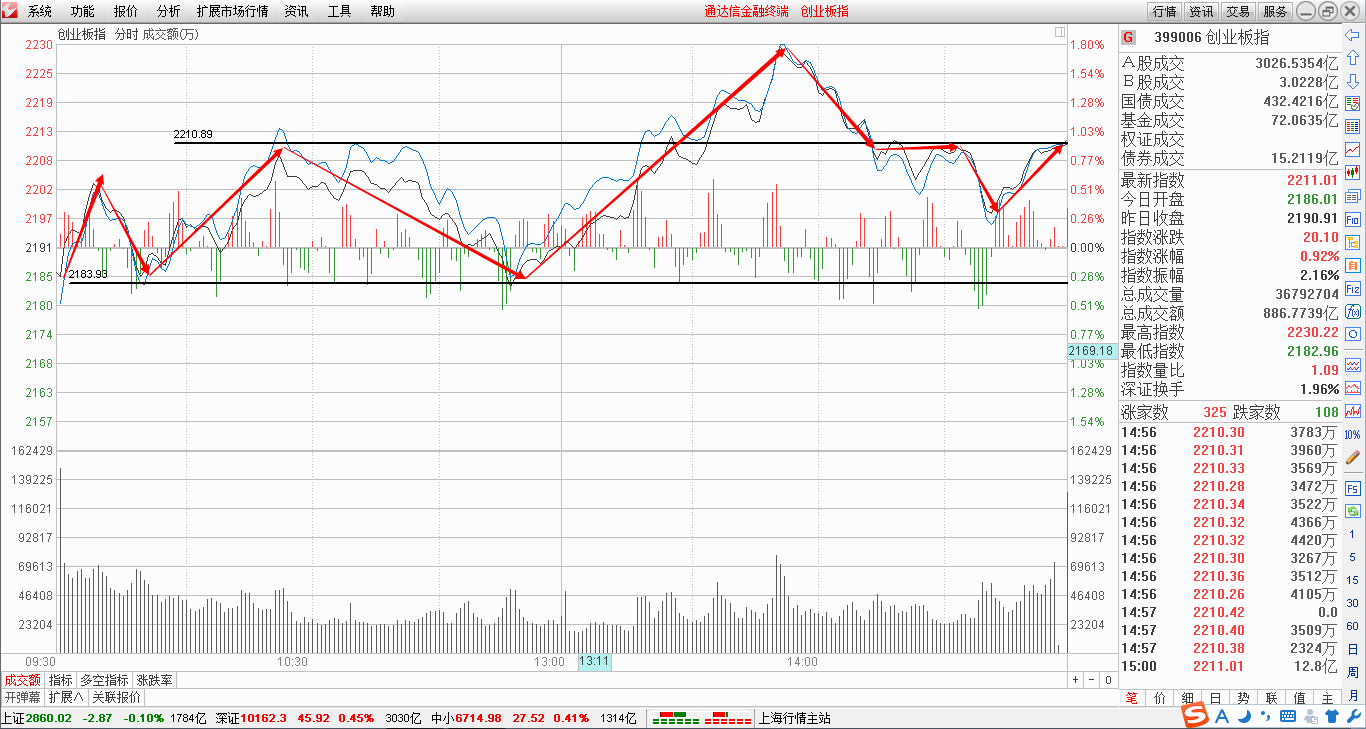
Task: Click the 服务 button at top right
Action: pyautogui.click(x=1275, y=11)
